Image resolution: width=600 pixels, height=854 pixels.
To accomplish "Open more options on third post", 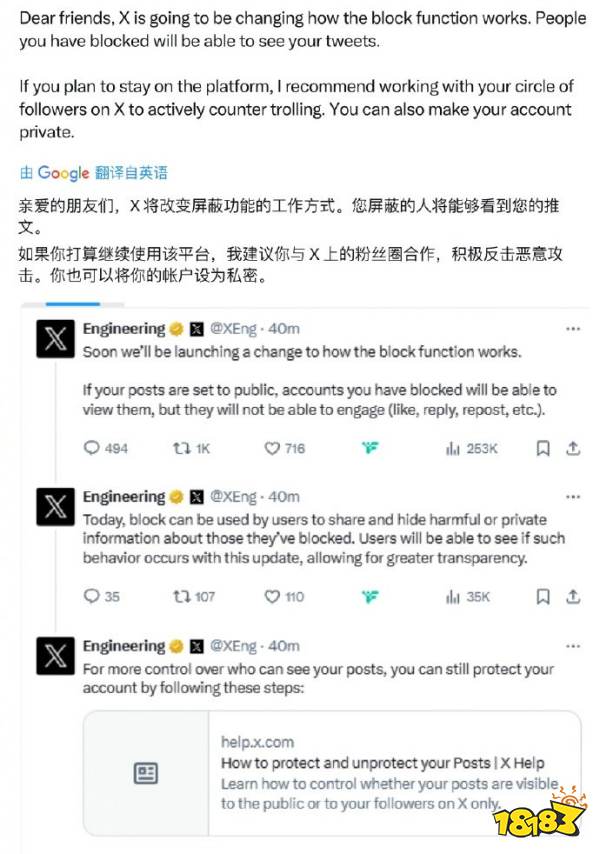I will pos(573,646).
